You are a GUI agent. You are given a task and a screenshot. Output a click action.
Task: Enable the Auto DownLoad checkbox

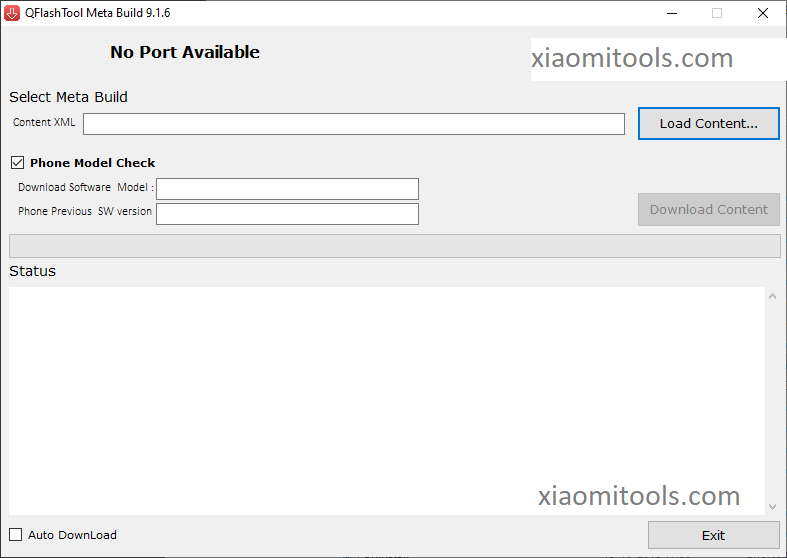[x=16, y=535]
